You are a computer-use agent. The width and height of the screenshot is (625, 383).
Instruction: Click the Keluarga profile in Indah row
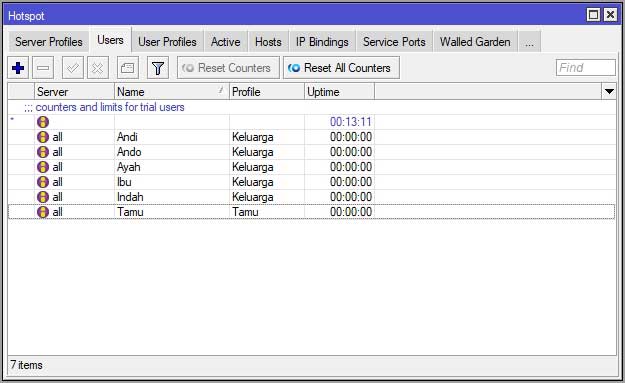coord(253,197)
